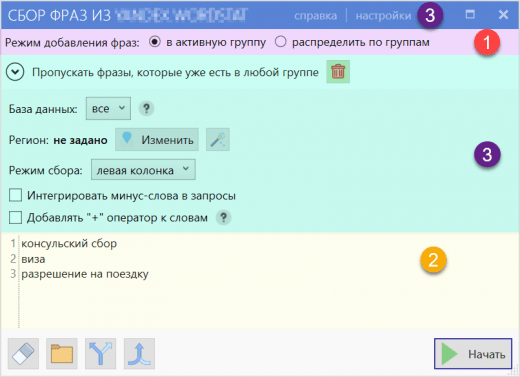Viewport: 520px width, 377px height.
Task: Click the Изменить region button
Action: 157,140
